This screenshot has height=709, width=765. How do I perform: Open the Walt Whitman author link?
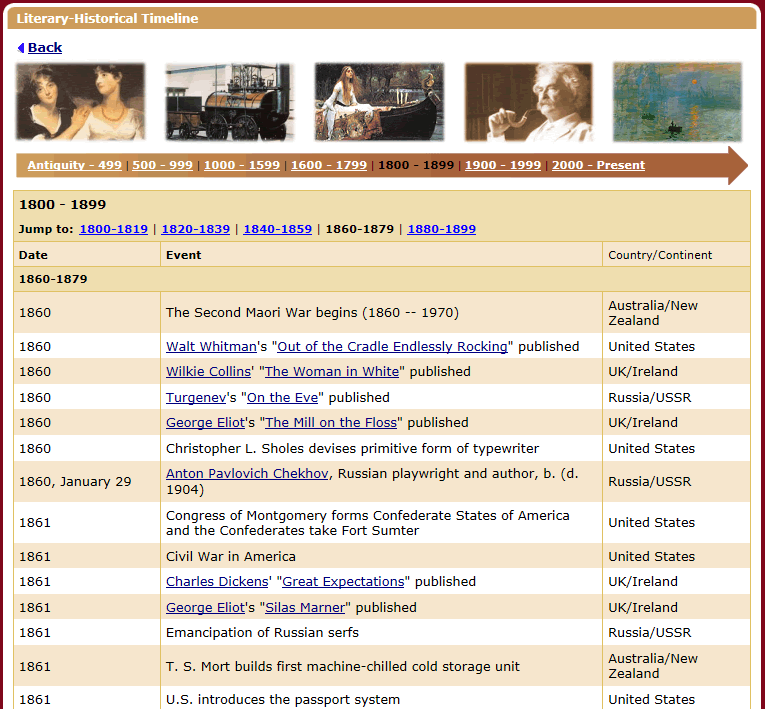(211, 346)
